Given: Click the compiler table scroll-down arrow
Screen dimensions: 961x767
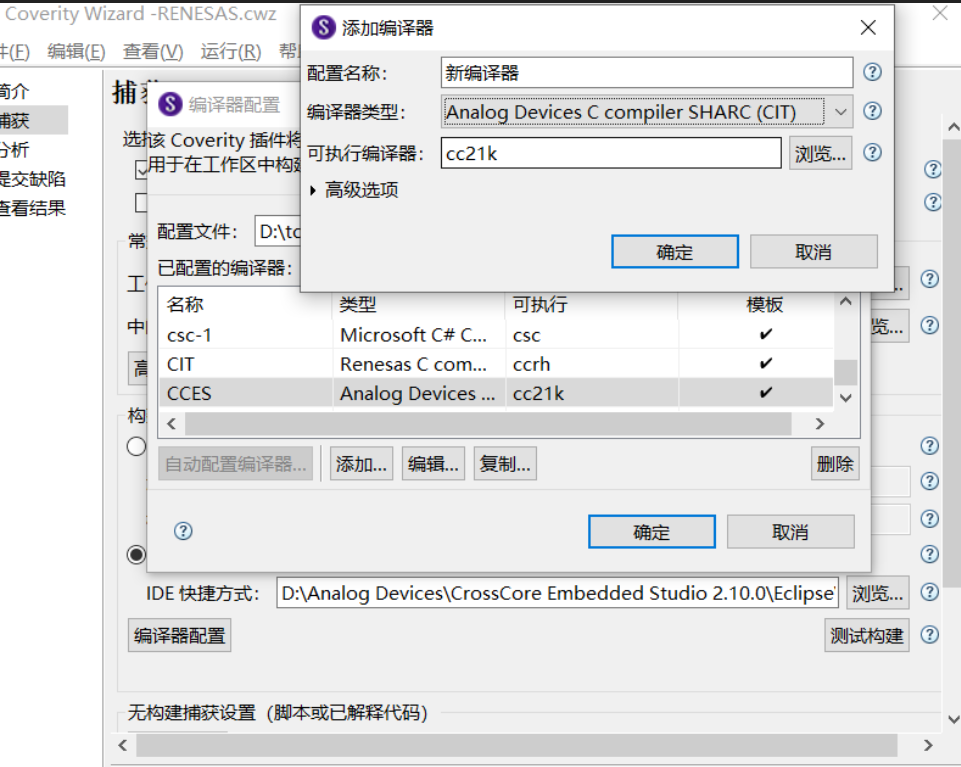Looking at the screenshot, I should pos(846,397).
